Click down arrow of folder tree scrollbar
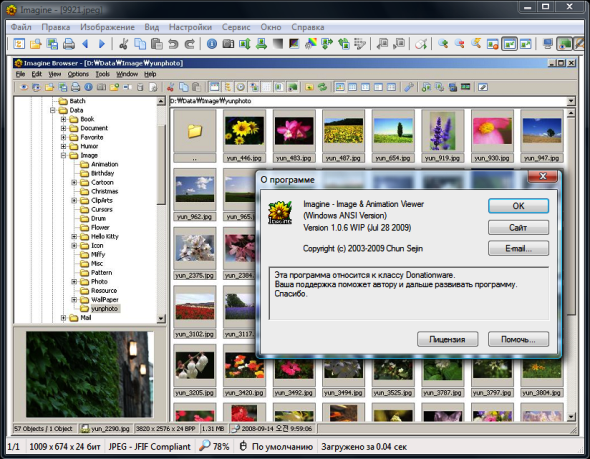590x459 pixels. click(x=161, y=319)
